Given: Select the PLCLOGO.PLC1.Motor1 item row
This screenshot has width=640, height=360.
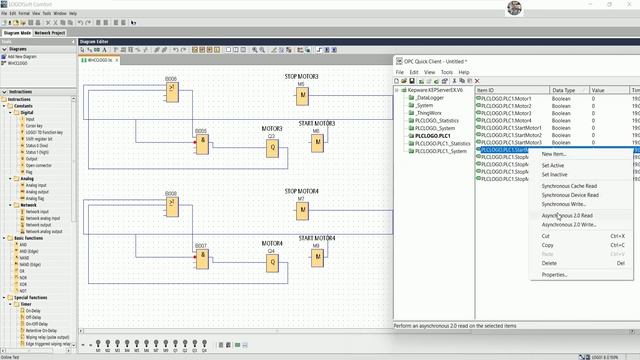Looking at the screenshot, I should [x=506, y=99].
